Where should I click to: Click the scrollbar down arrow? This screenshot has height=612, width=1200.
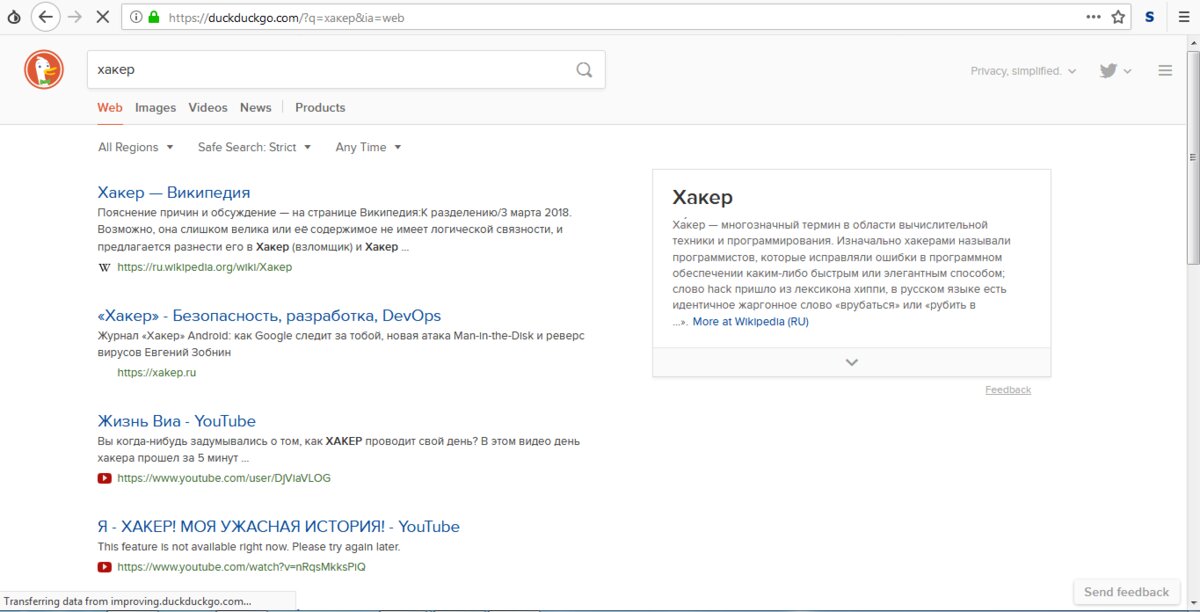pos(1192,604)
